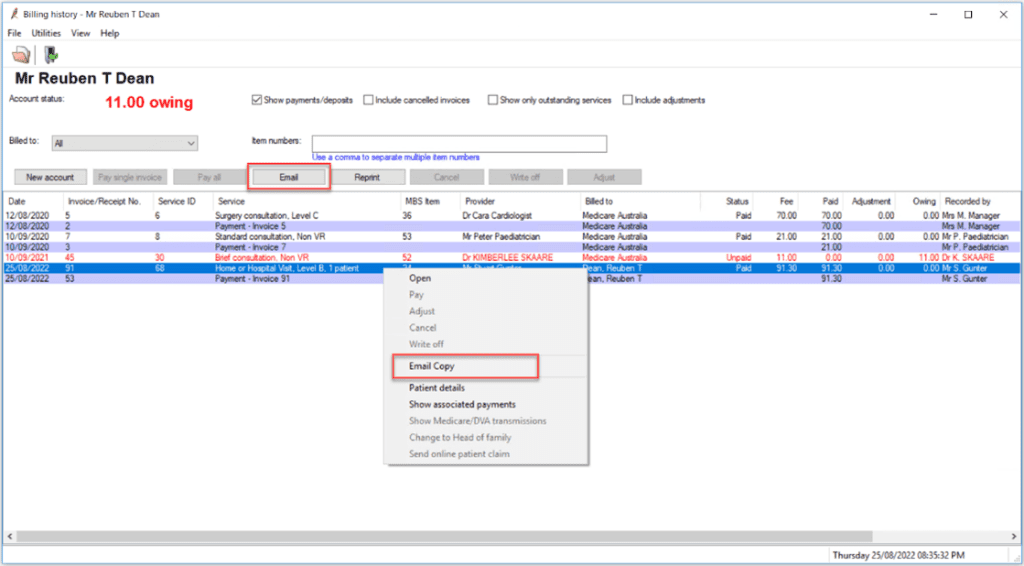Select Show associated payments menu entry
This screenshot has width=1024, height=566.
(x=462, y=404)
